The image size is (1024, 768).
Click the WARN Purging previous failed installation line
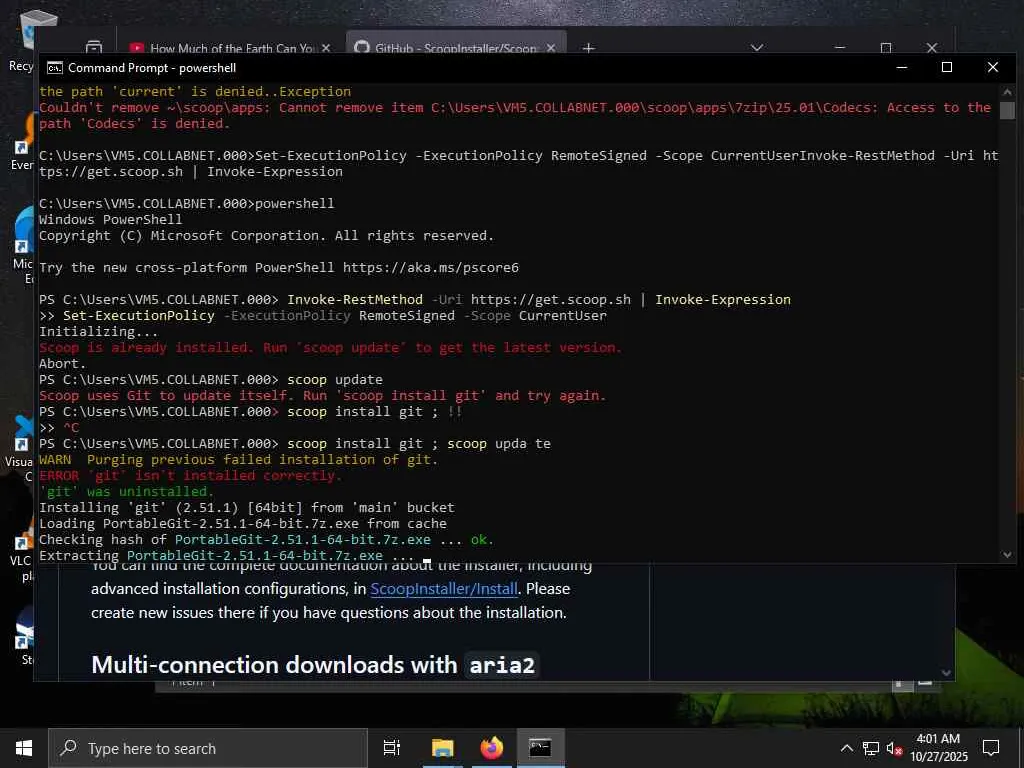[238, 459]
